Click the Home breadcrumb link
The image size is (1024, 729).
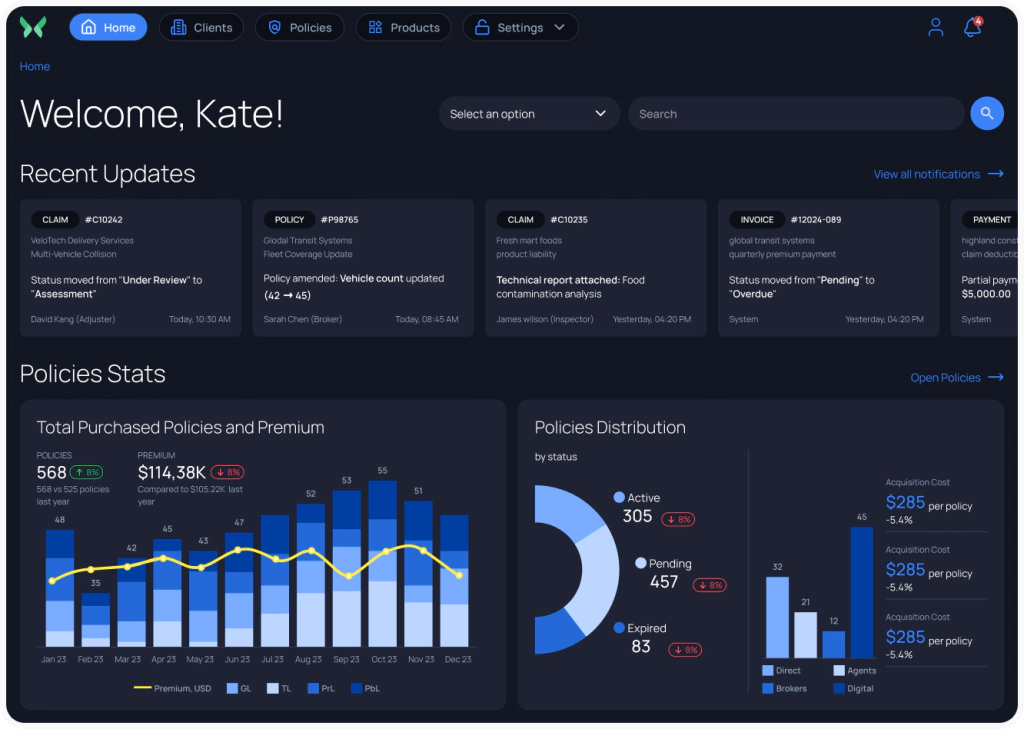click(x=35, y=67)
